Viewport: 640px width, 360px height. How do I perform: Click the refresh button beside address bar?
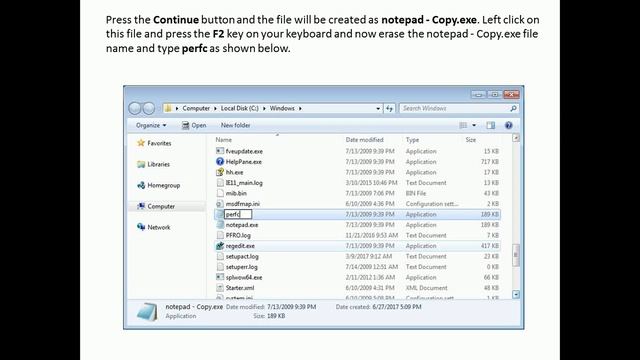389,108
